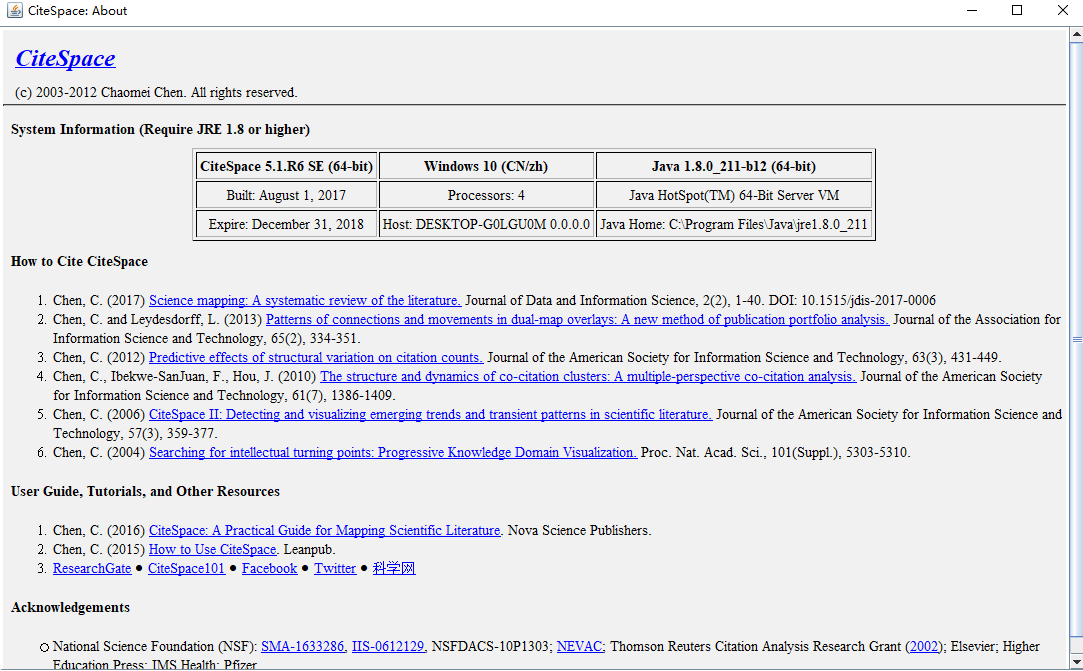The width and height of the screenshot is (1083, 671).
Task: Open 'Science mapping: A systematic review' link
Action: coord(305,301)
